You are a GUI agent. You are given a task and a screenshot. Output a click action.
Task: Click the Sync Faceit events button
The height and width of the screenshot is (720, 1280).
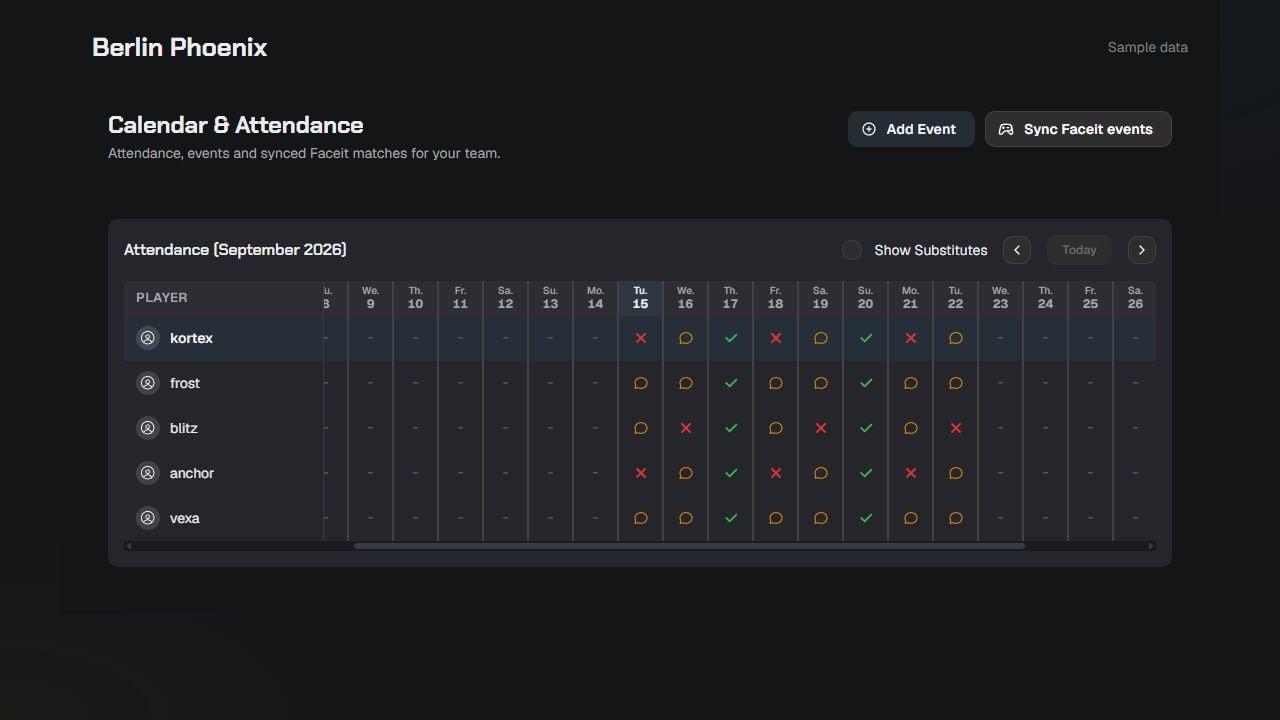click(1078, 129)
